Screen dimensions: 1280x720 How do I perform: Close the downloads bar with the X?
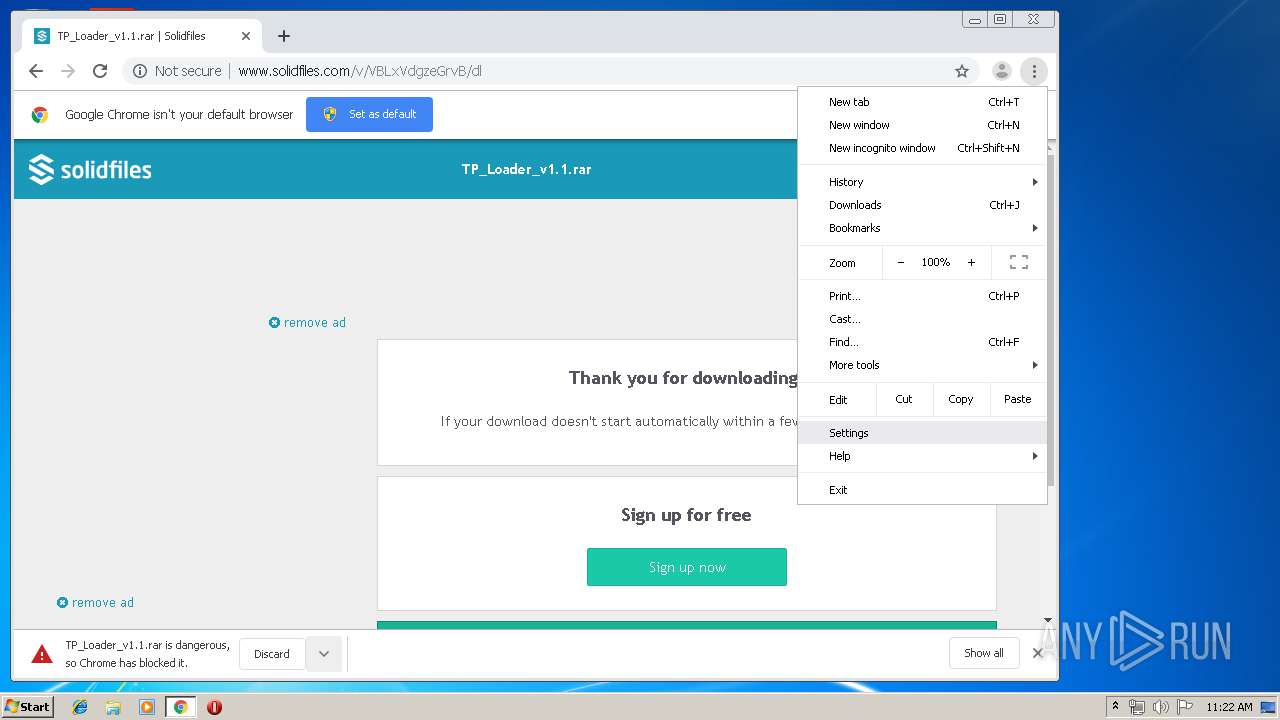pyautogui.click(x=1037, y=653)
